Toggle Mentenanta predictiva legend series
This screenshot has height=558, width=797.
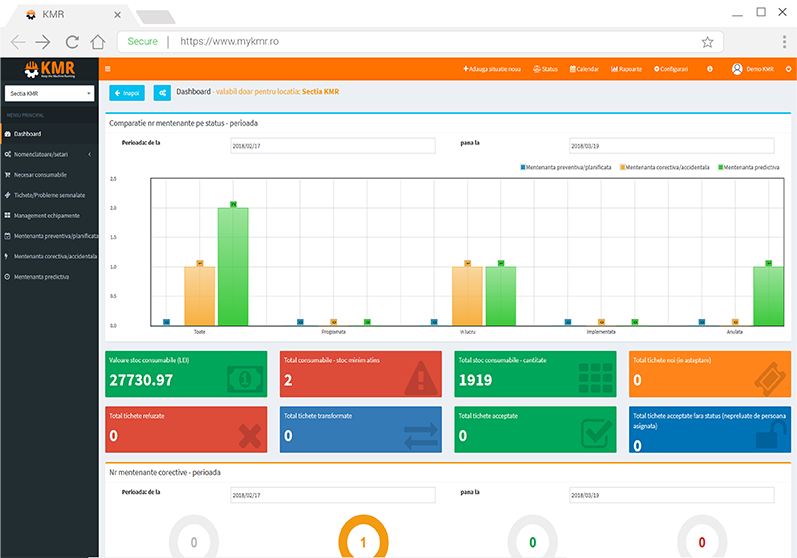tap(749, 167)
